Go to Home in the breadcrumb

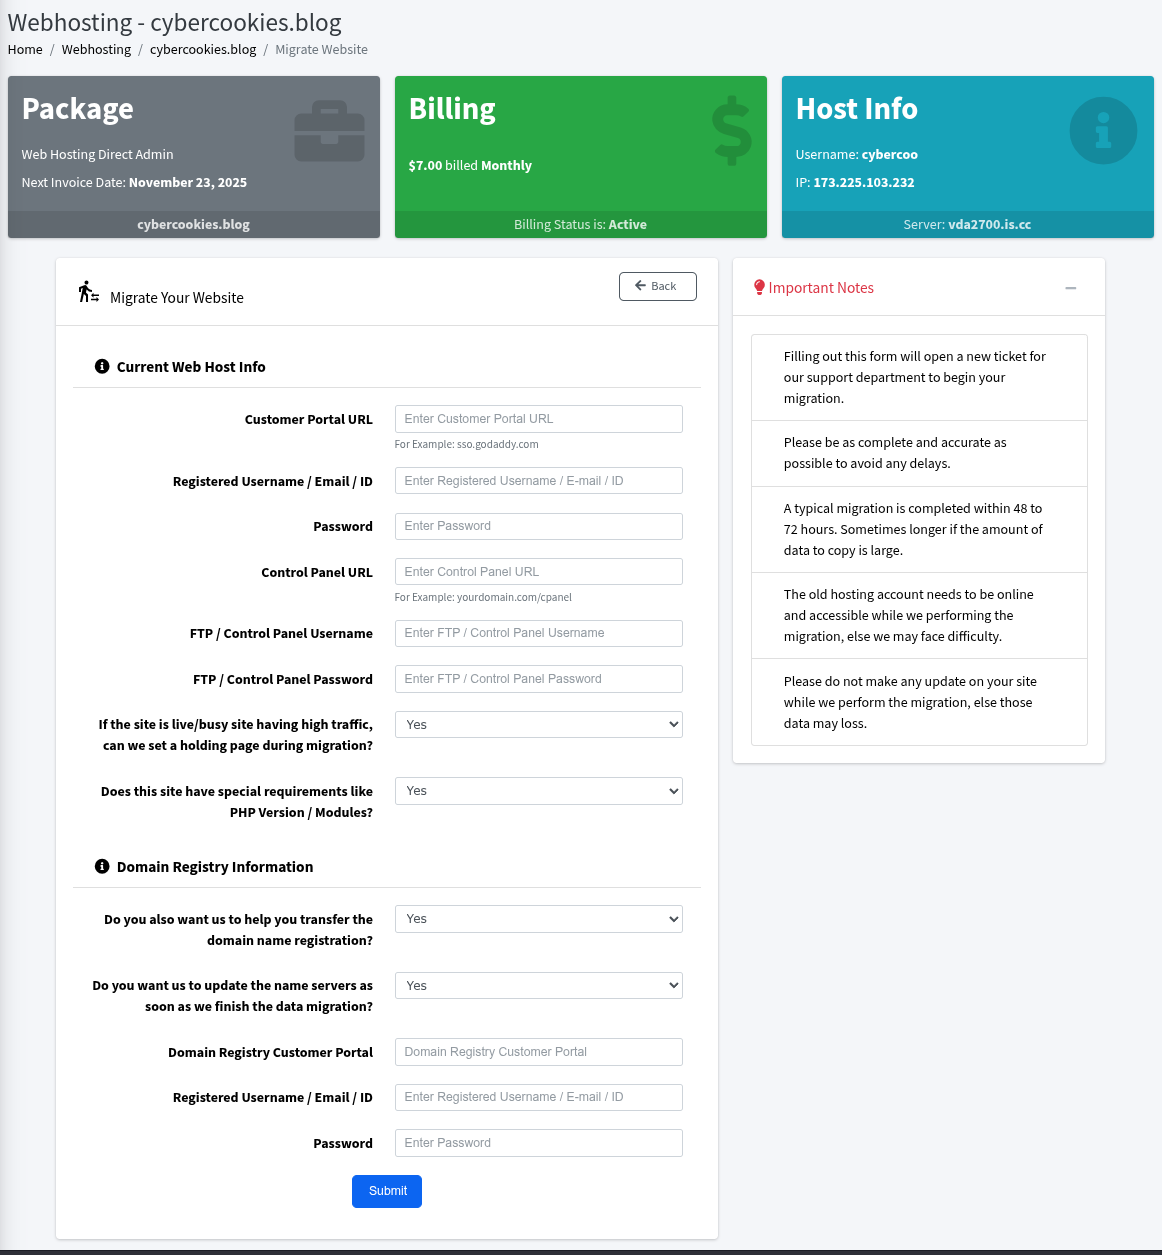(x=25, y=50)
